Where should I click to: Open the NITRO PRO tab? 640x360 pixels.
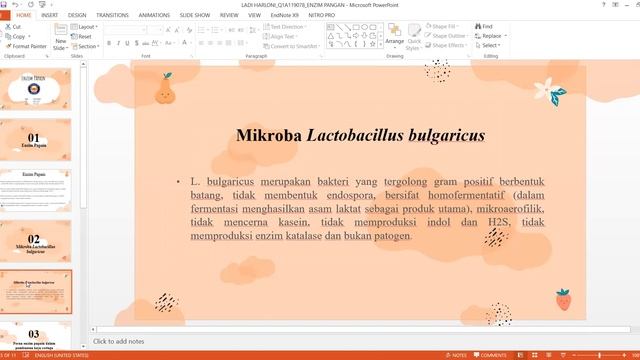coord(322,15)
